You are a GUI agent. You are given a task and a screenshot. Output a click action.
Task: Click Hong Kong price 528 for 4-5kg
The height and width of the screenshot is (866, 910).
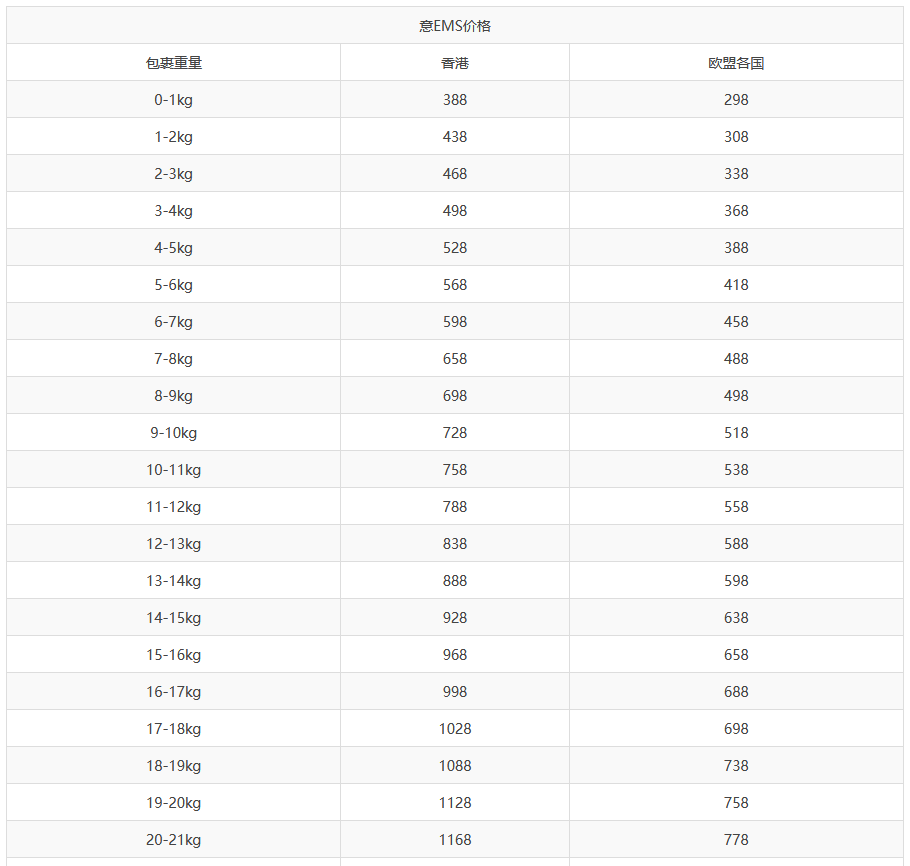coord(455,248)
